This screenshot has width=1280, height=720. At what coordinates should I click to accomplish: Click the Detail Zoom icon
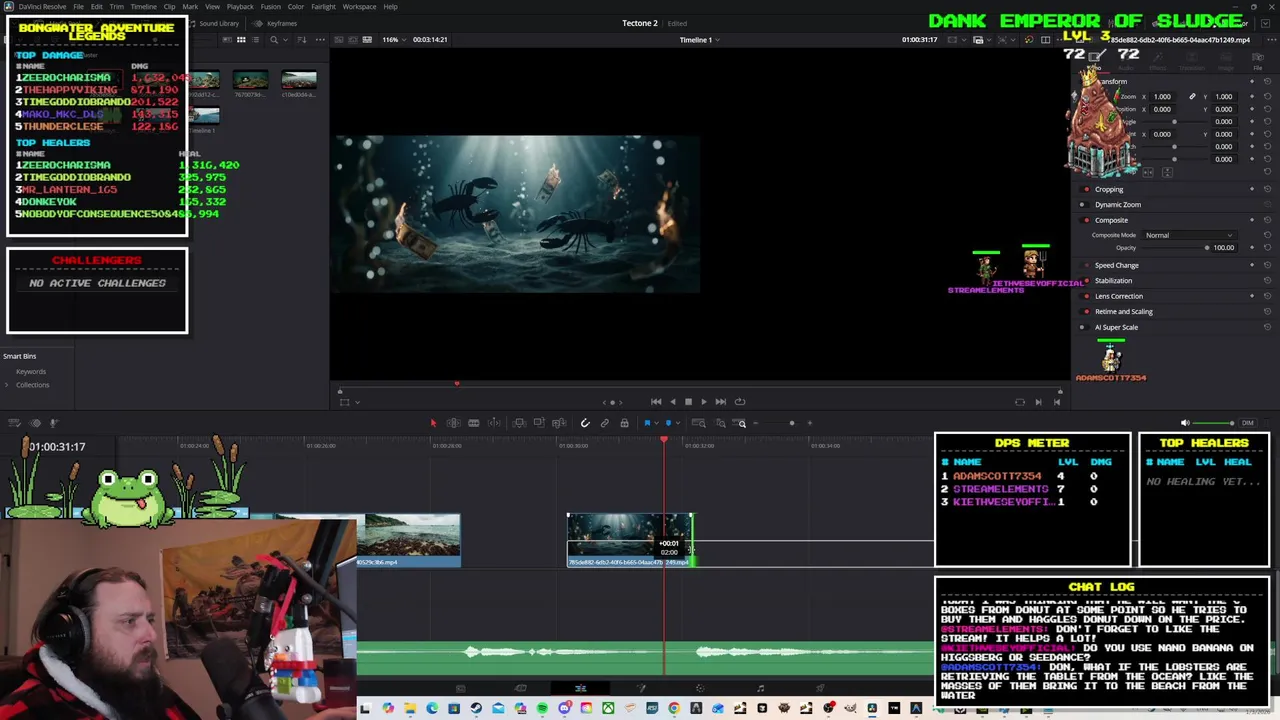pyautogui.click(x=720, y=423)
